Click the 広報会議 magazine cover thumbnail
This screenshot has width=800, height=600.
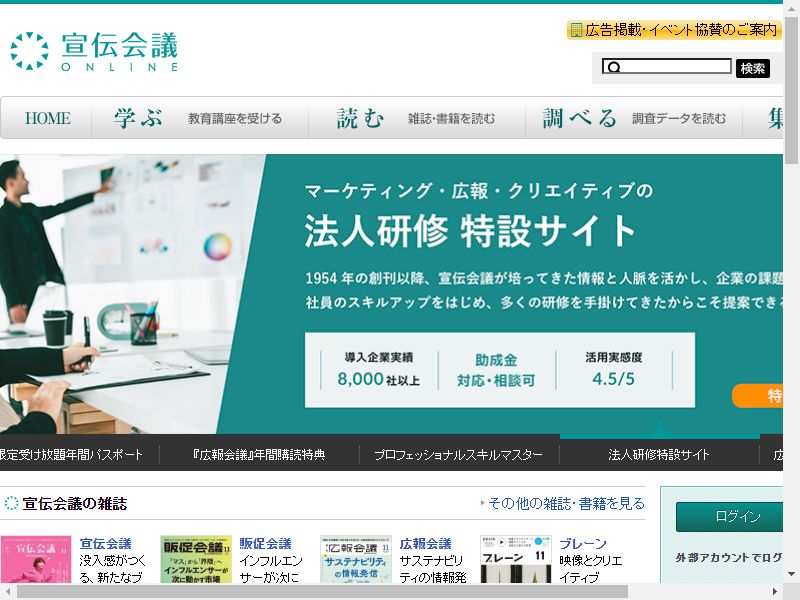pos(356,559)
